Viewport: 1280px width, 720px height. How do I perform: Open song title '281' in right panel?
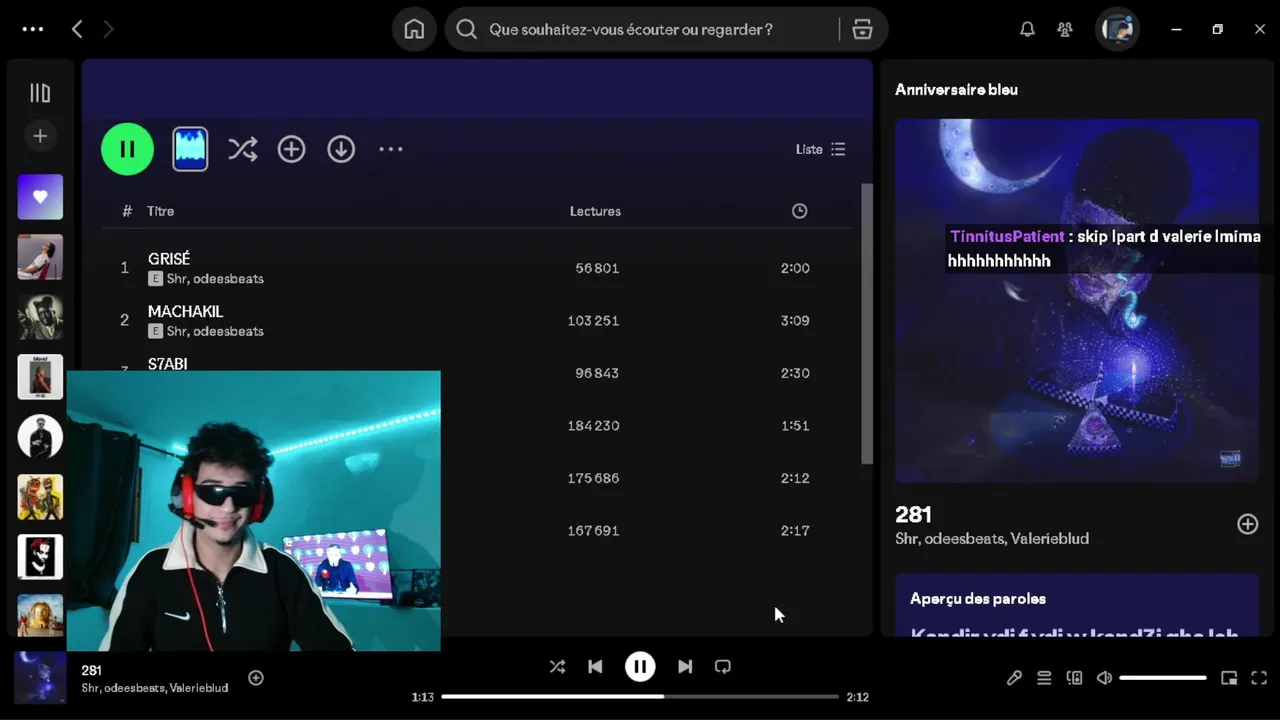[x=913, y=514]
